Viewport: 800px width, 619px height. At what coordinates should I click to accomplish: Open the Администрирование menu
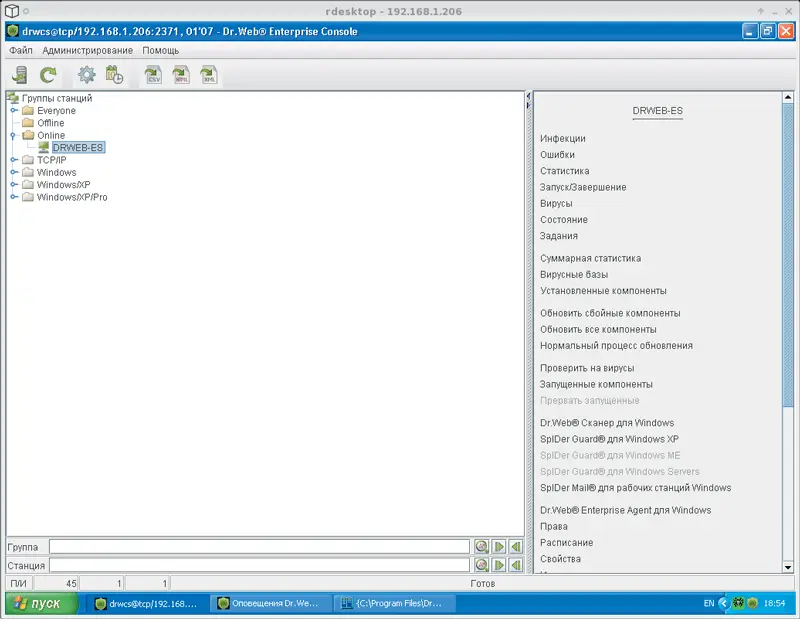87,51
